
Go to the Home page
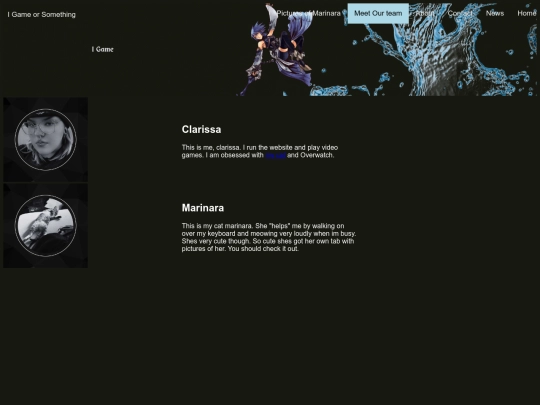(x=527, y=13)
